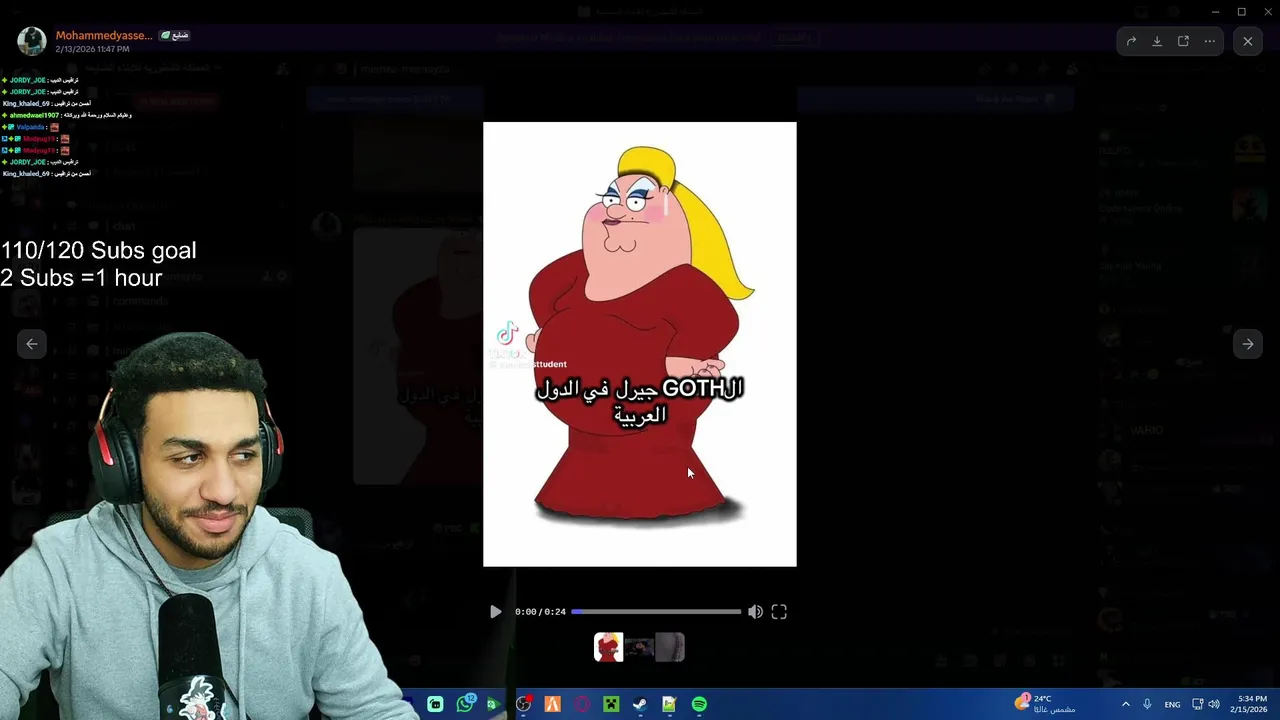Open the orange A app in taskbar
The width and height of the screenshot is (1280, 720).
click(x=552, y=704)
